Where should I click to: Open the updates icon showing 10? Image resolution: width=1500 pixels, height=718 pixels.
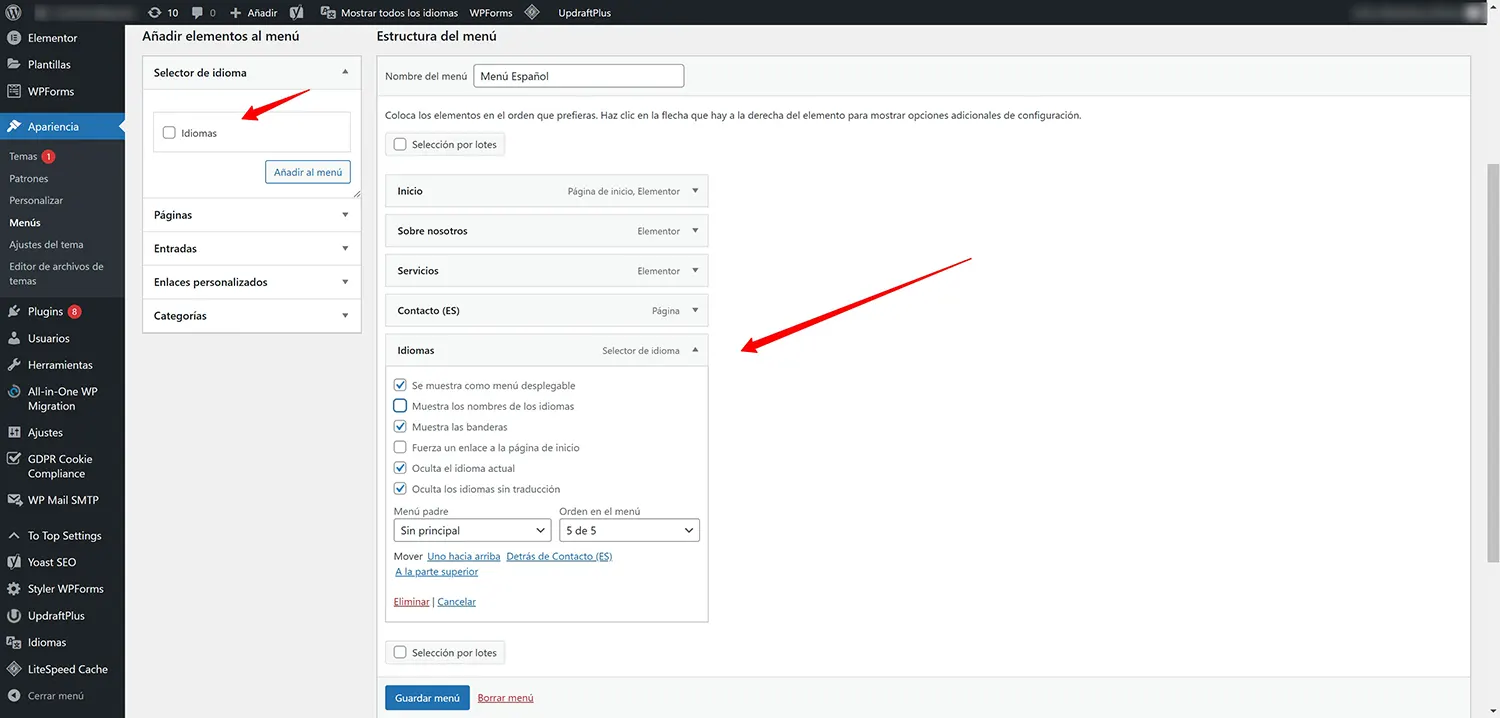(x=163, y=13)
